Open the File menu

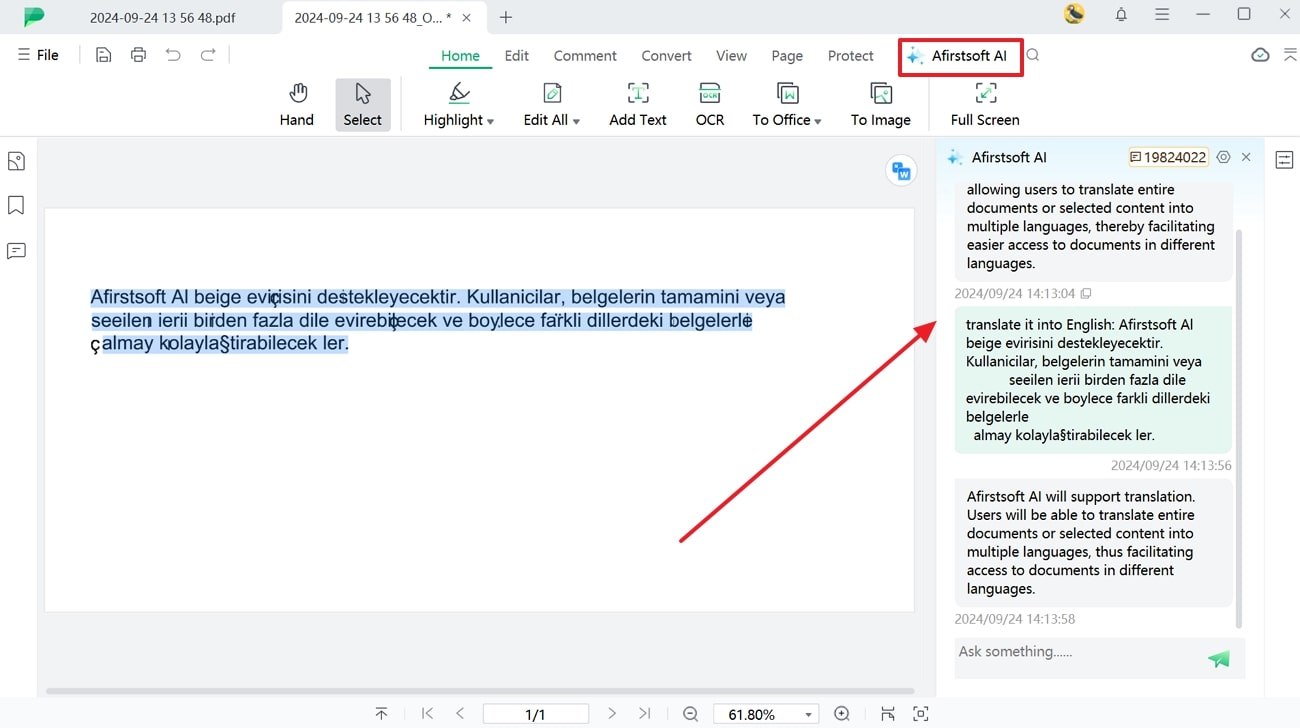[x=38, y=55]
